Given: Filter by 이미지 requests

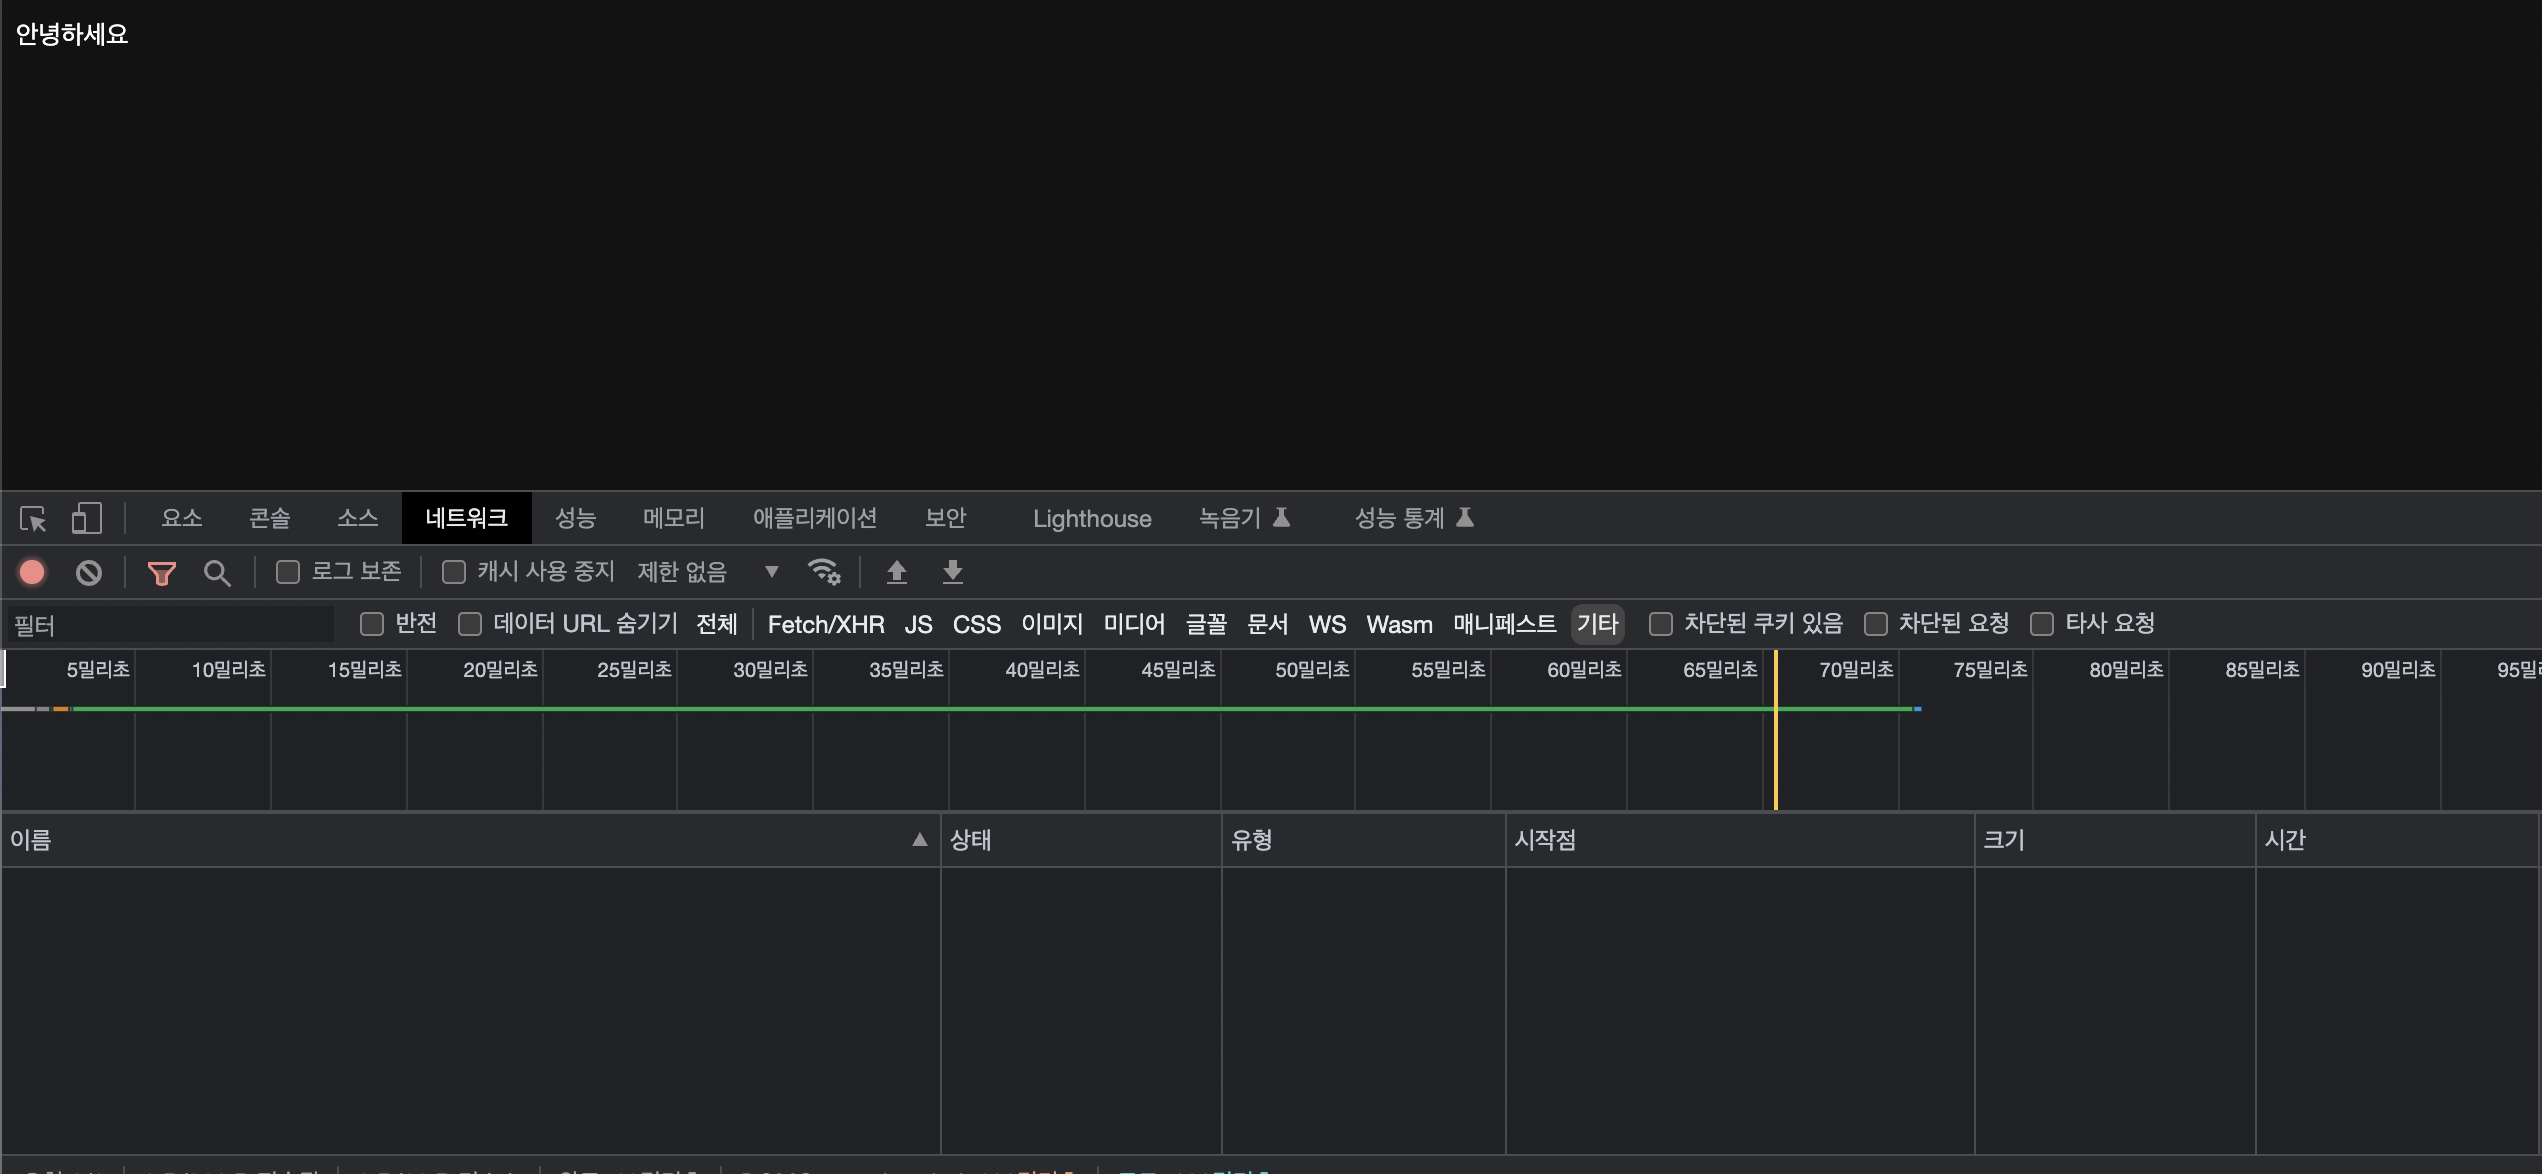Looking at the screenshot, I should coord(1052,624).
